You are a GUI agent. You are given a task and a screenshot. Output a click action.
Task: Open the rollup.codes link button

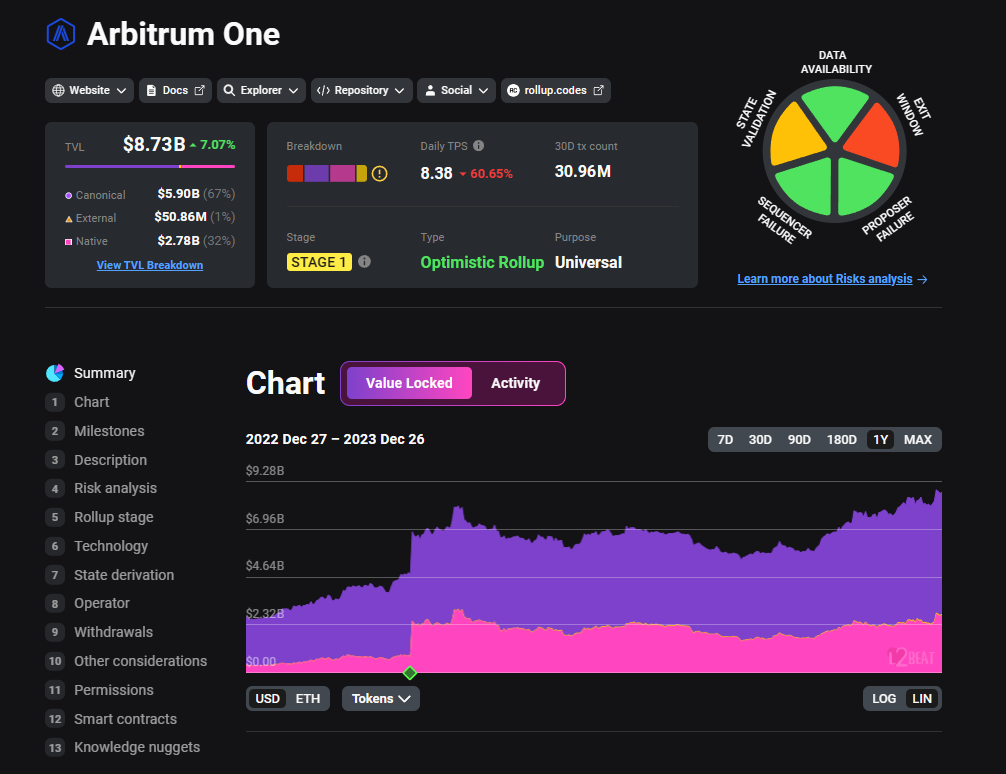(x=556, y=90)
